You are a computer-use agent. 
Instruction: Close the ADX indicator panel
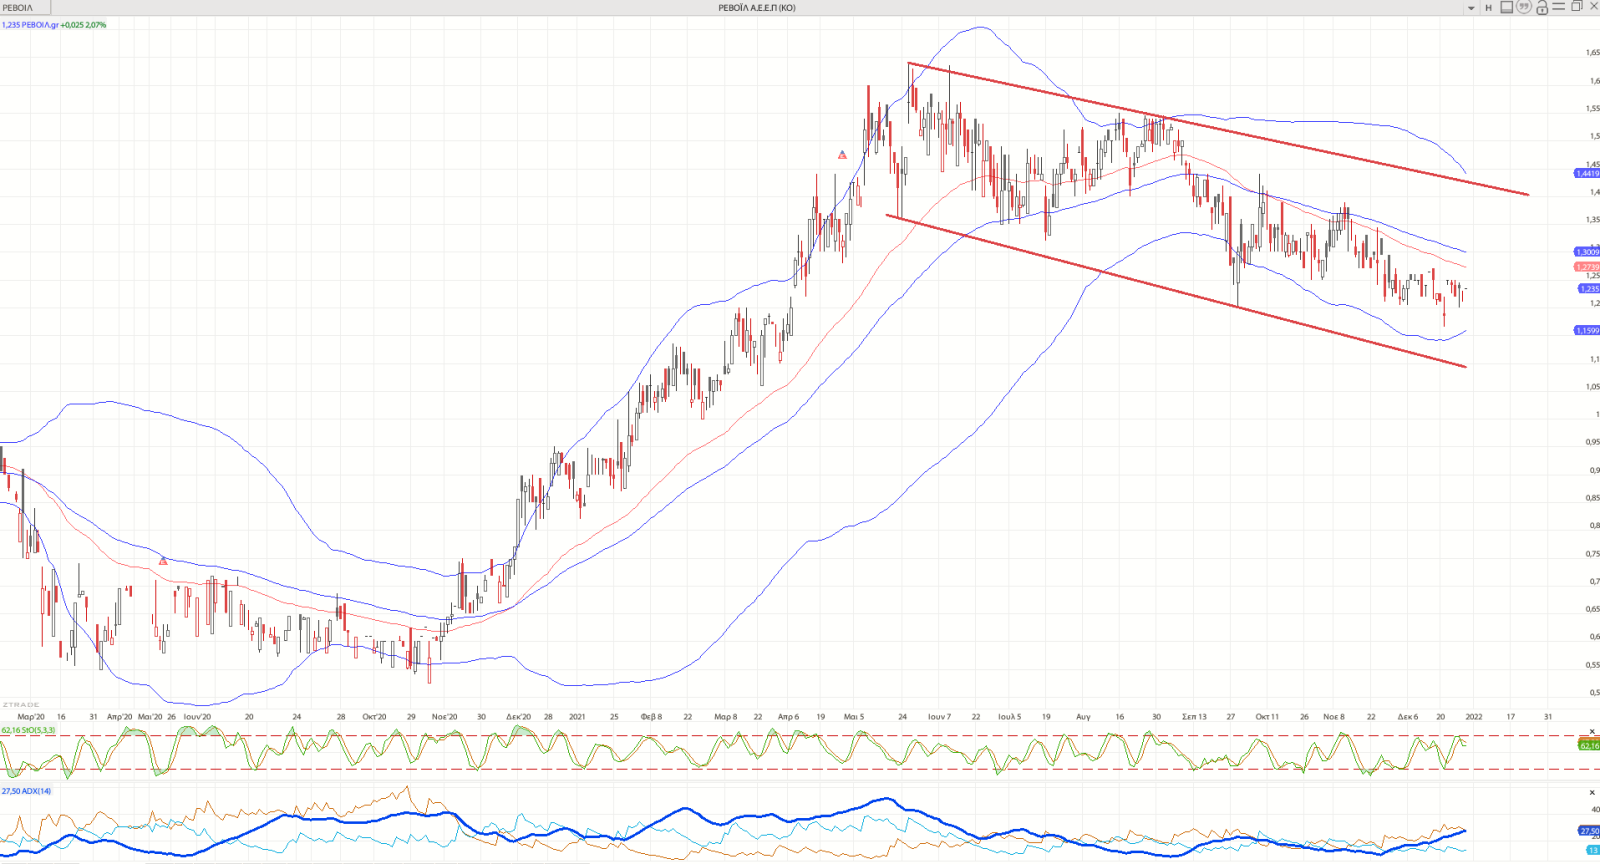pyautogui.click(x=1593, y=793)
